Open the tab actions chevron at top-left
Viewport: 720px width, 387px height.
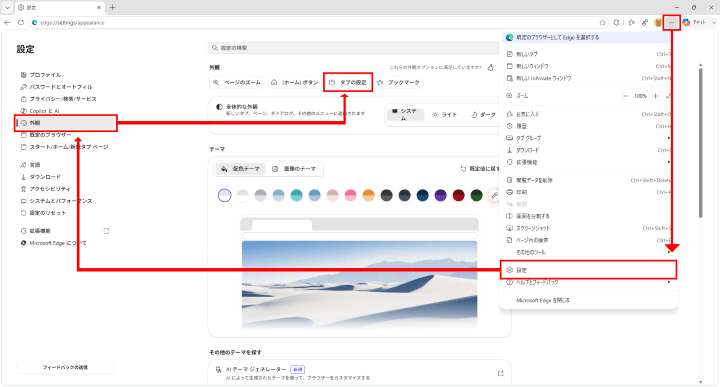click(7, 7)
